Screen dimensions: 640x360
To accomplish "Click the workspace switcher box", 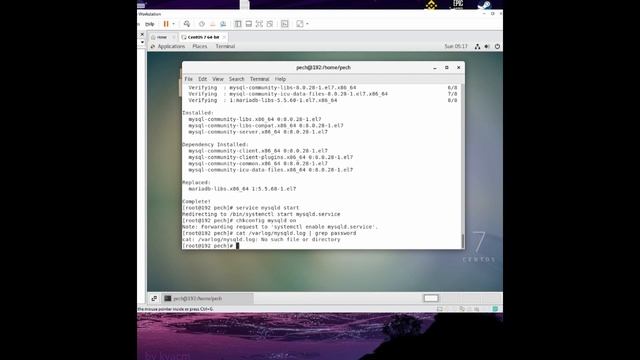I will [431, 298].
